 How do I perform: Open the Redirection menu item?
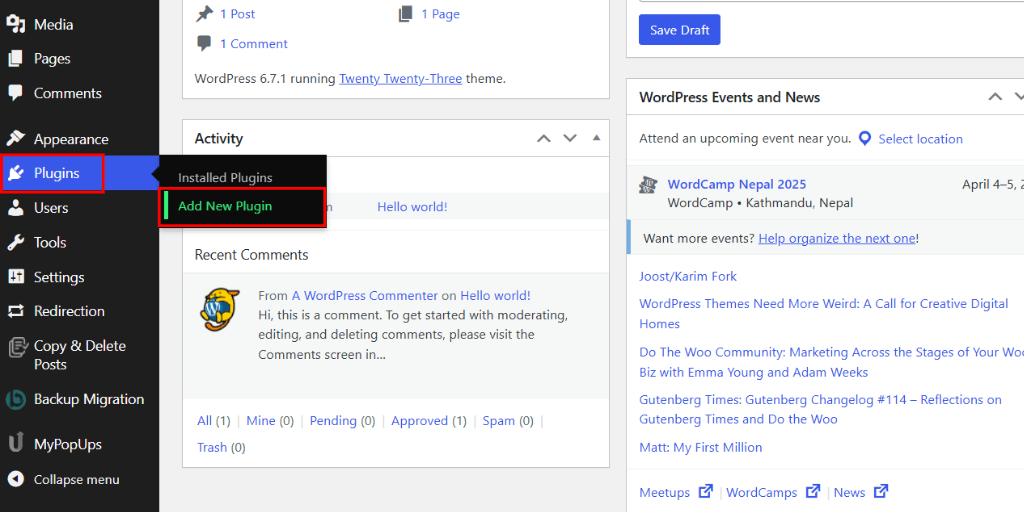click(x=69, y=311)
